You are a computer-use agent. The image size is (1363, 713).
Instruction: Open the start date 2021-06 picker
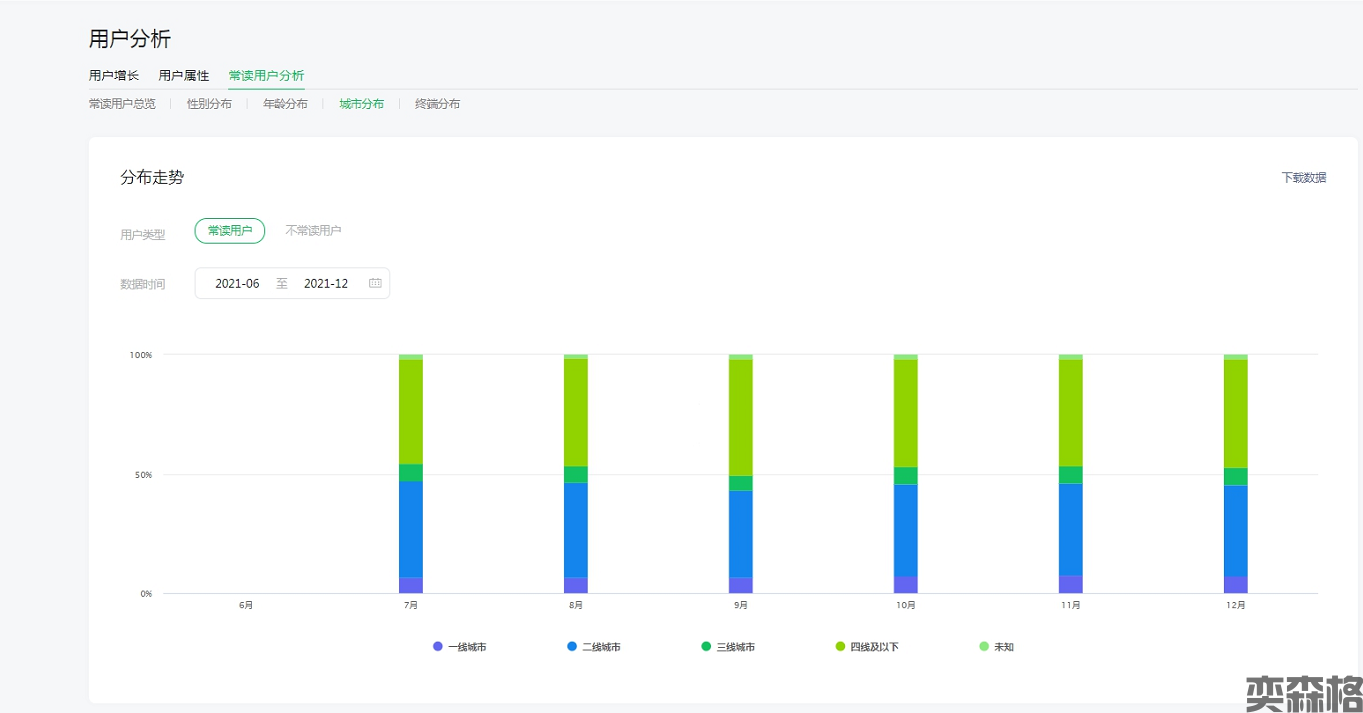coord(237,283)
